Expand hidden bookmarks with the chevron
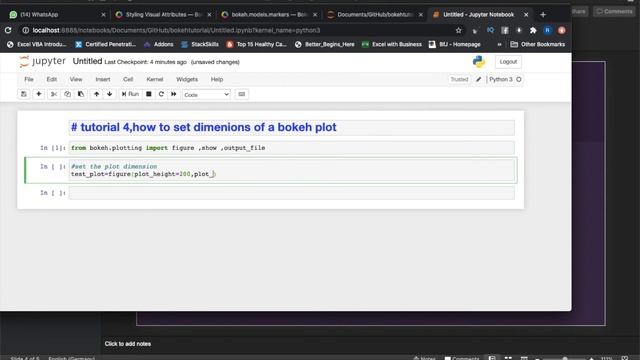The width and height of the screenshot is (640, 360). click(x=499, y=44)
